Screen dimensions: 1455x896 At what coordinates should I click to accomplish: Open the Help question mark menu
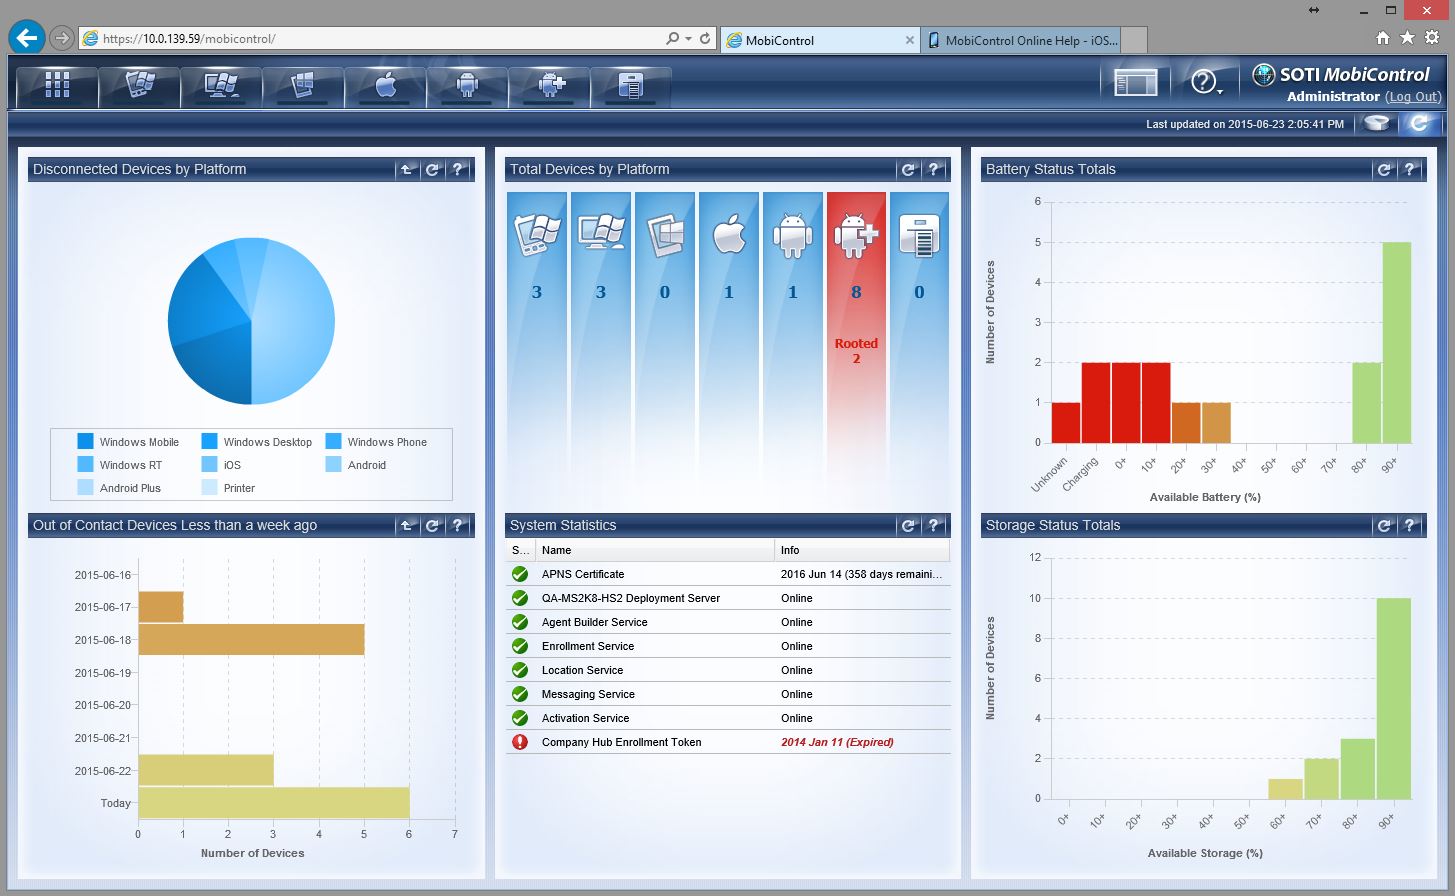pyautogui.click(x=1206, y=82)
